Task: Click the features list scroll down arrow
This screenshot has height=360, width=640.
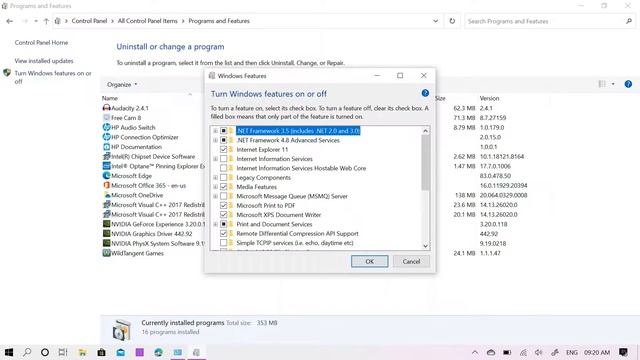Action: coord(425,246)
